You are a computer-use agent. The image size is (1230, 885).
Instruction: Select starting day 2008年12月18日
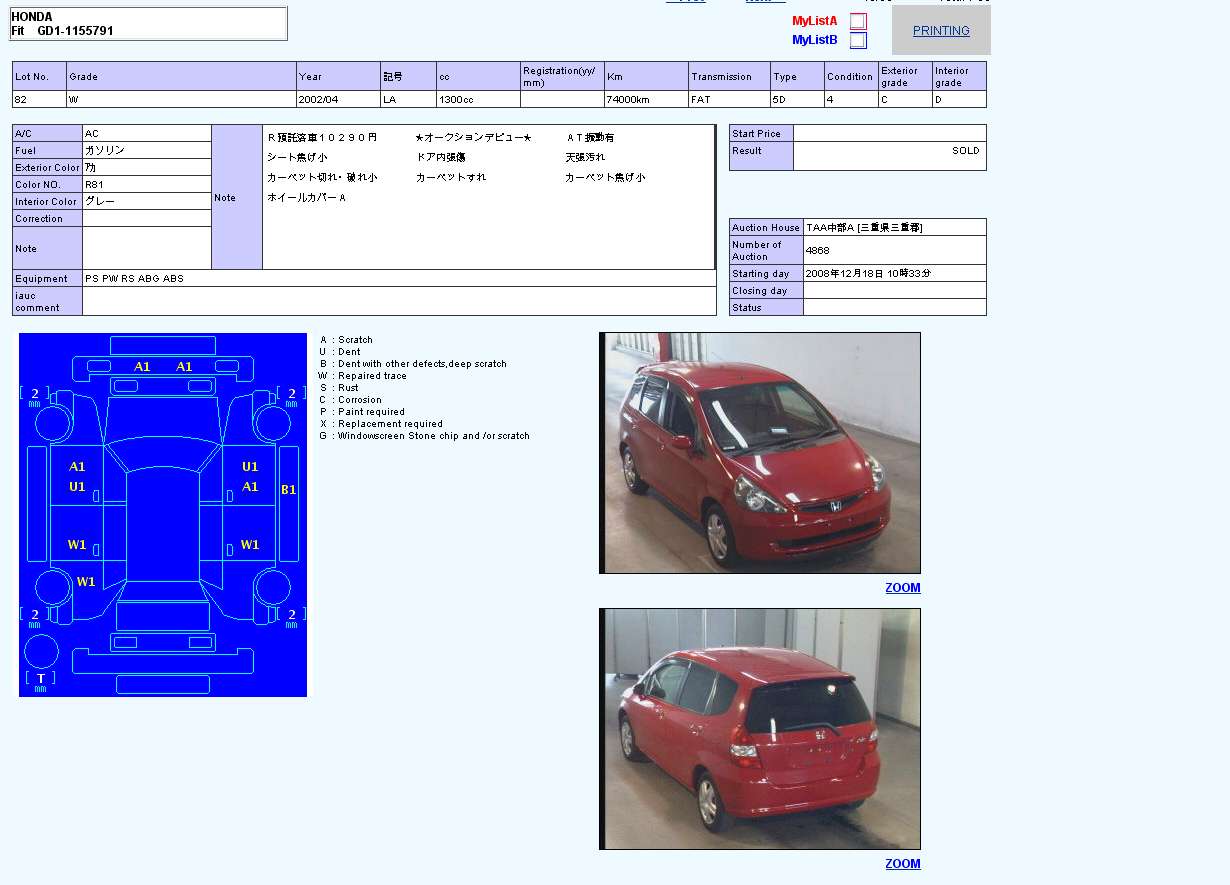847,273
